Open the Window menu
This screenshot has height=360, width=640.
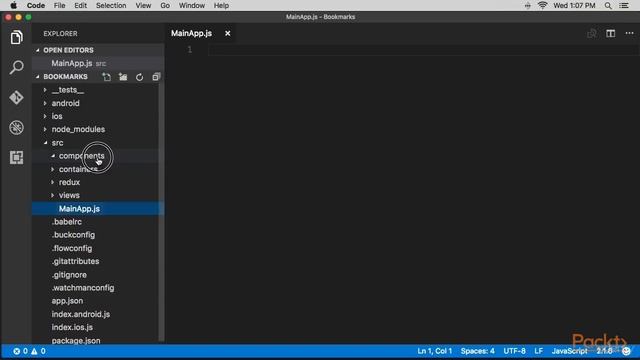[x=192, y=5]
